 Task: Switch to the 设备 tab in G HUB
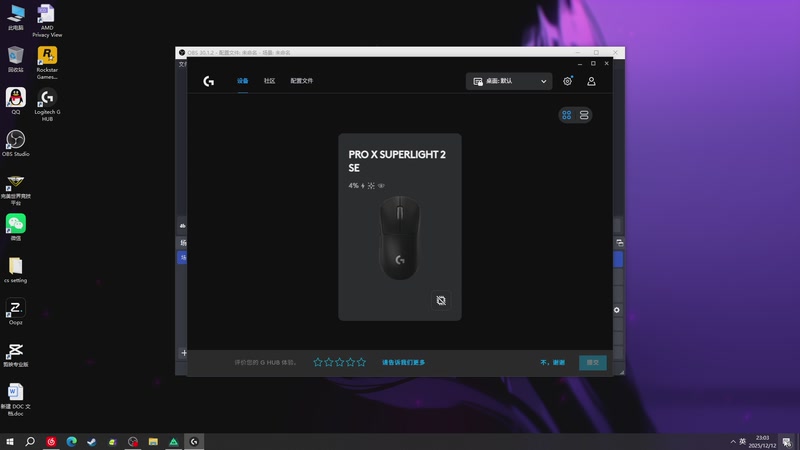click(242, 81)
